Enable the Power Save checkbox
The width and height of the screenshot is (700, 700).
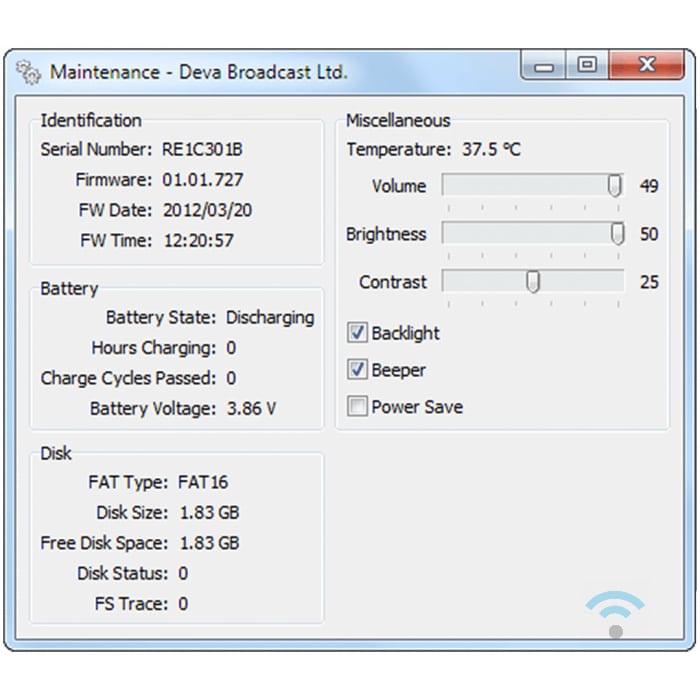click(x=357, y=406)
